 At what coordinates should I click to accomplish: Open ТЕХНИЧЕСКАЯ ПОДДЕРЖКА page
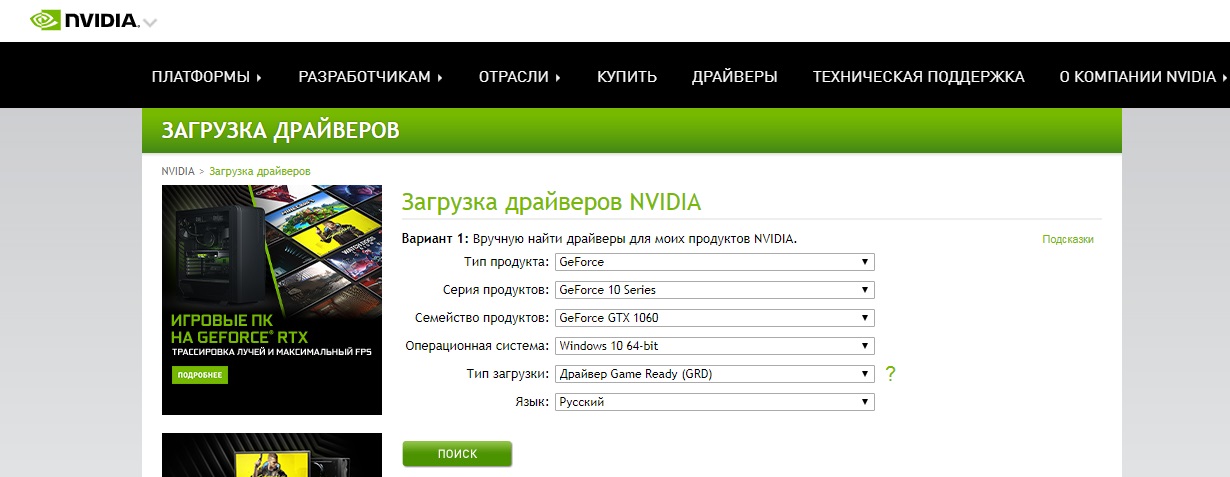919,77
